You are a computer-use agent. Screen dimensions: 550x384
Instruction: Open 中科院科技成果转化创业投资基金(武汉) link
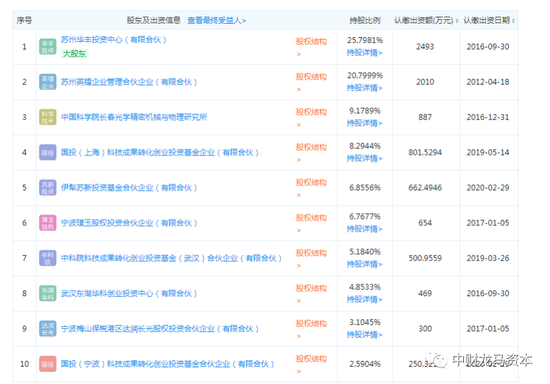coord(172,258)
